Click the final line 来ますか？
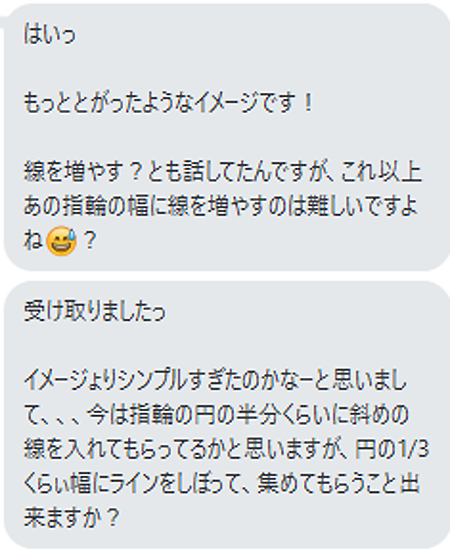450x552 pixels. click(x=70, y=518)
